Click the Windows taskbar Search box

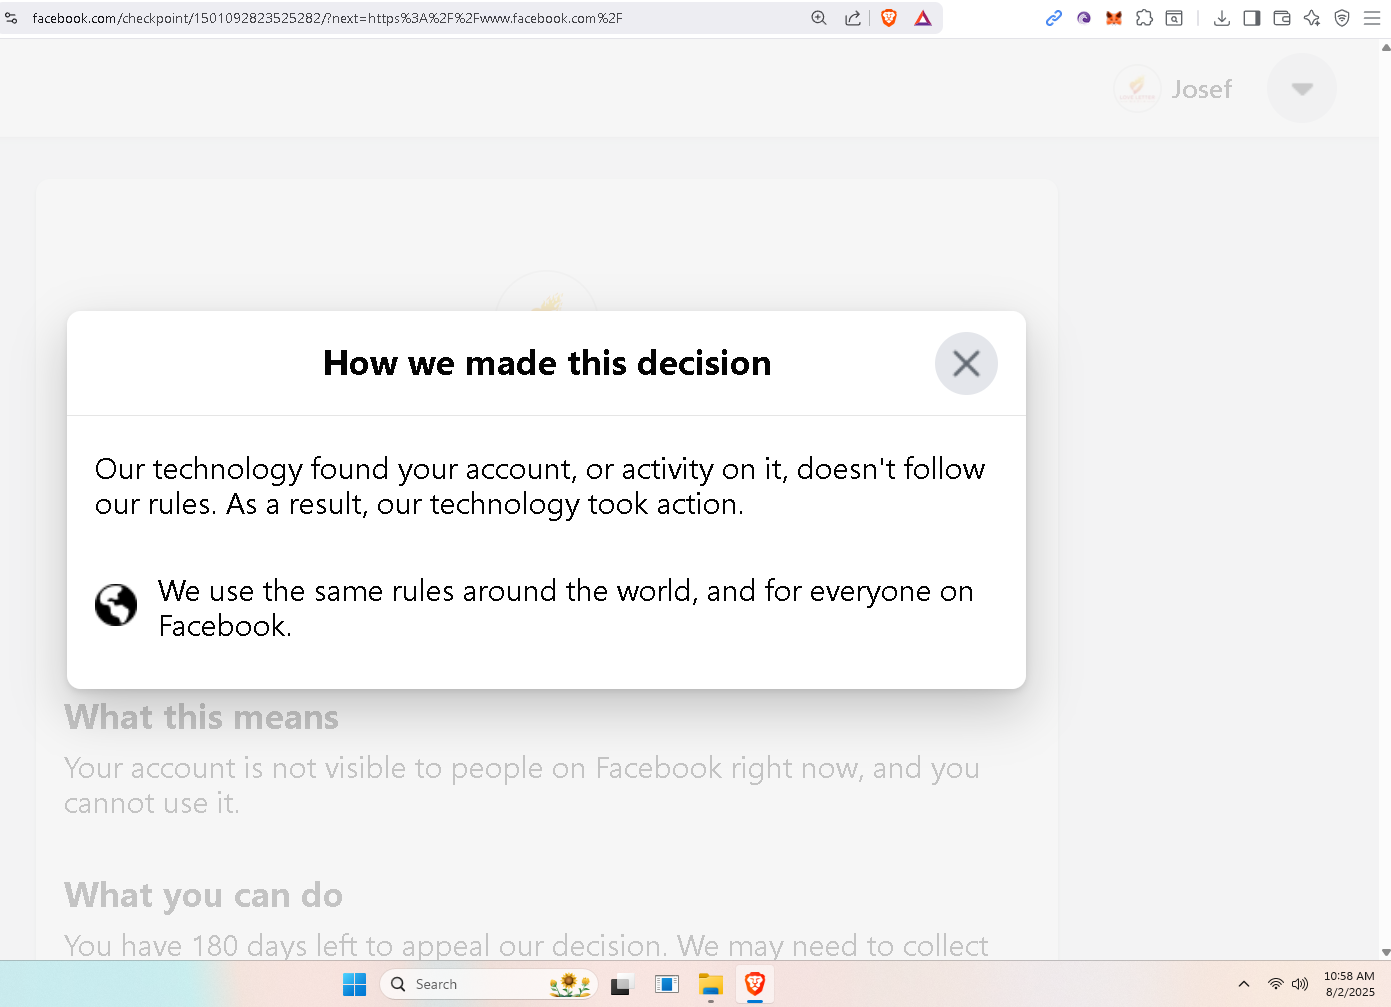pos(488,984)
